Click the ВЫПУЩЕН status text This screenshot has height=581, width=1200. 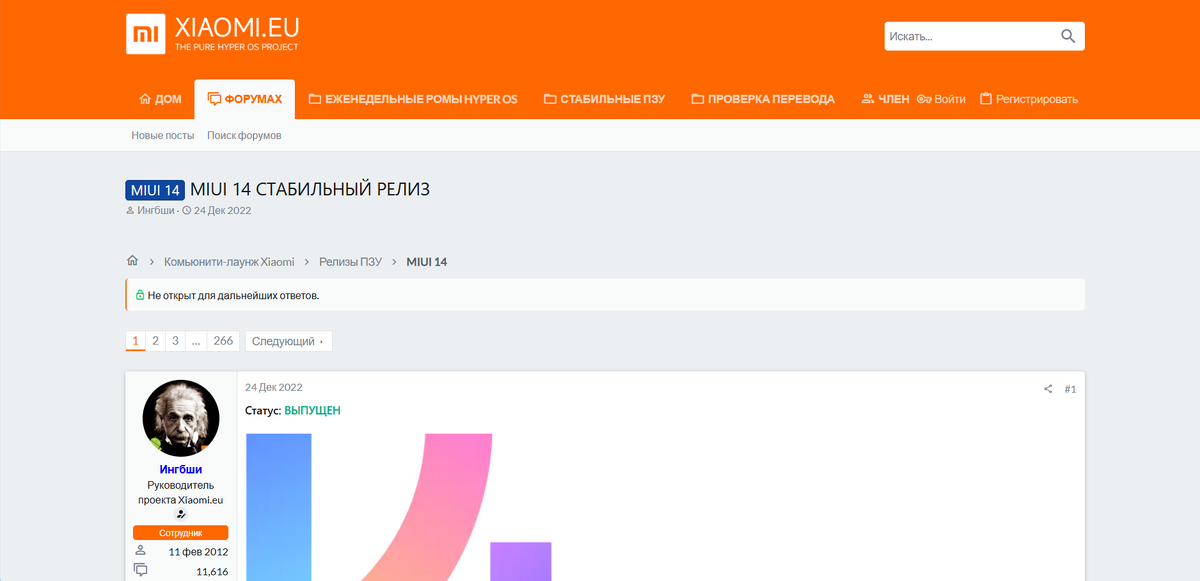[x=312, y=411]
